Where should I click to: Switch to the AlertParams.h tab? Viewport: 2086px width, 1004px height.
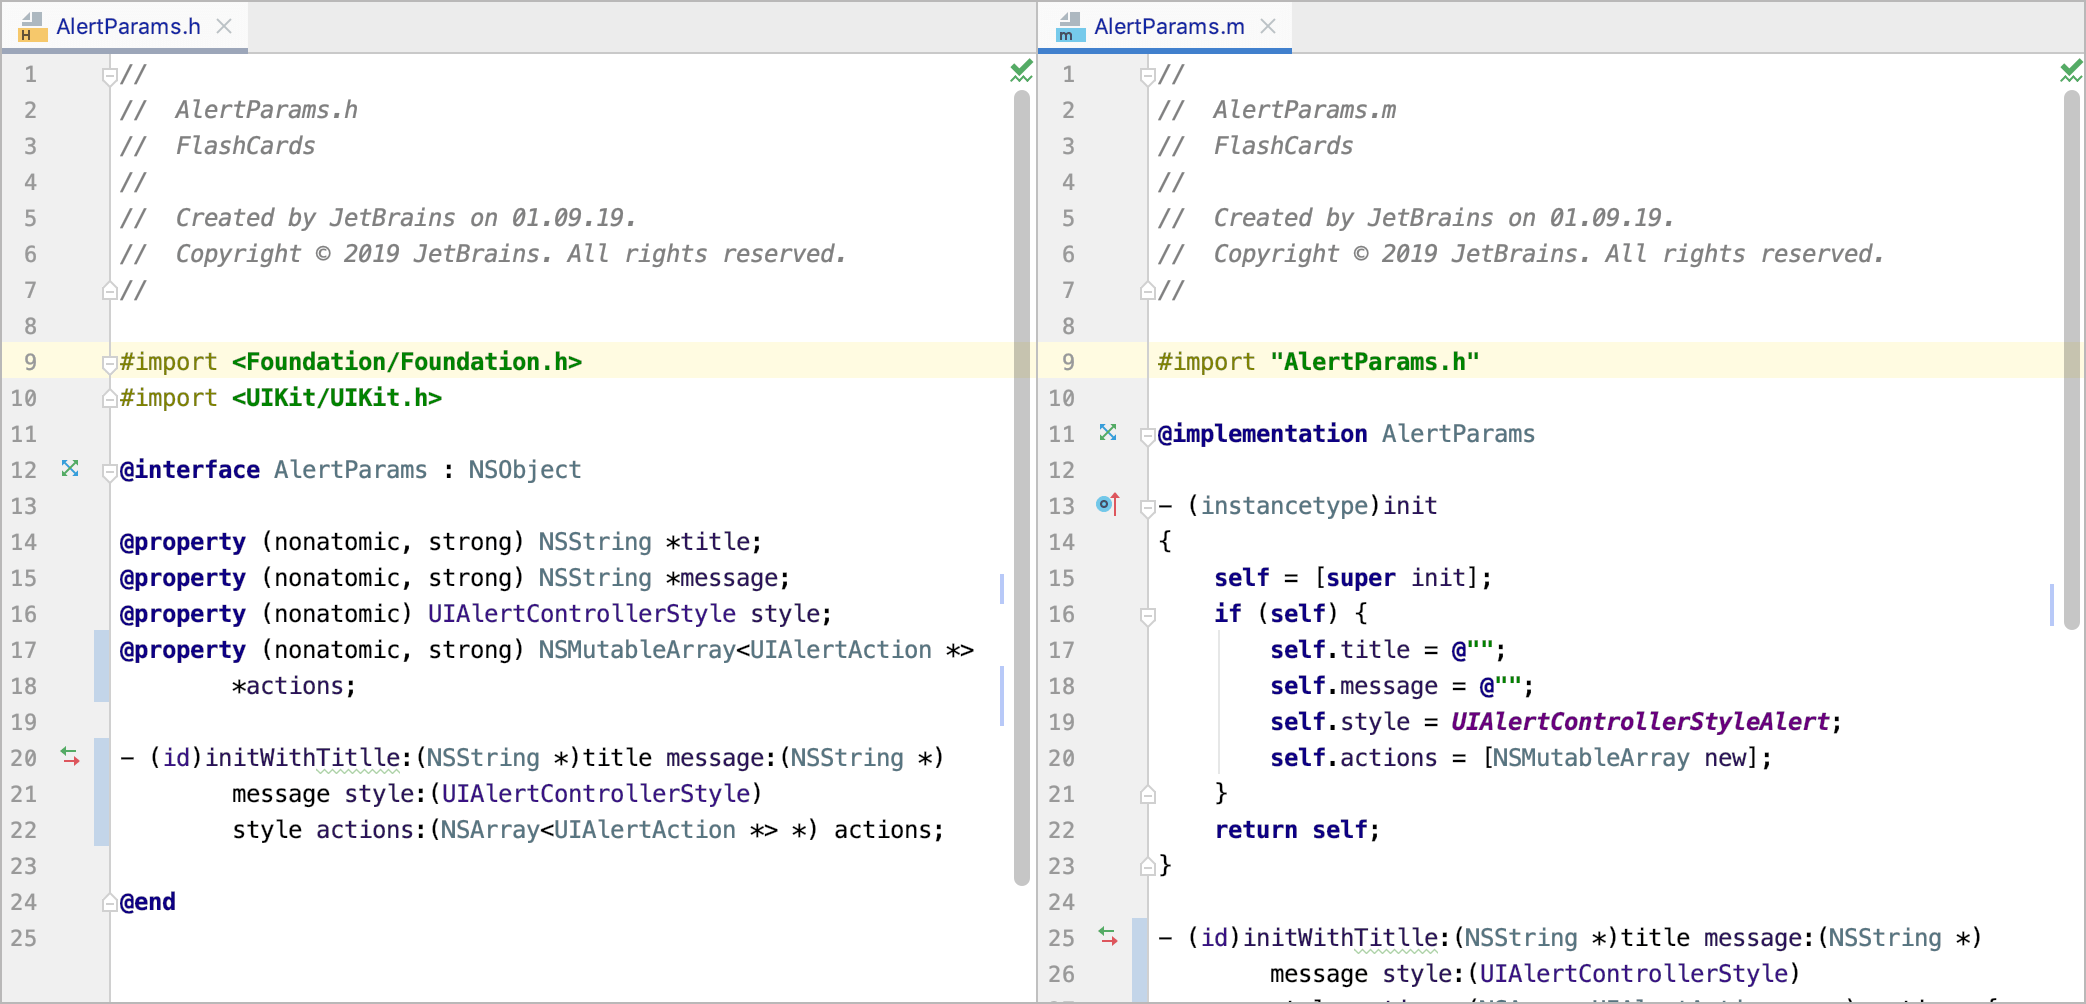(128, 27)
